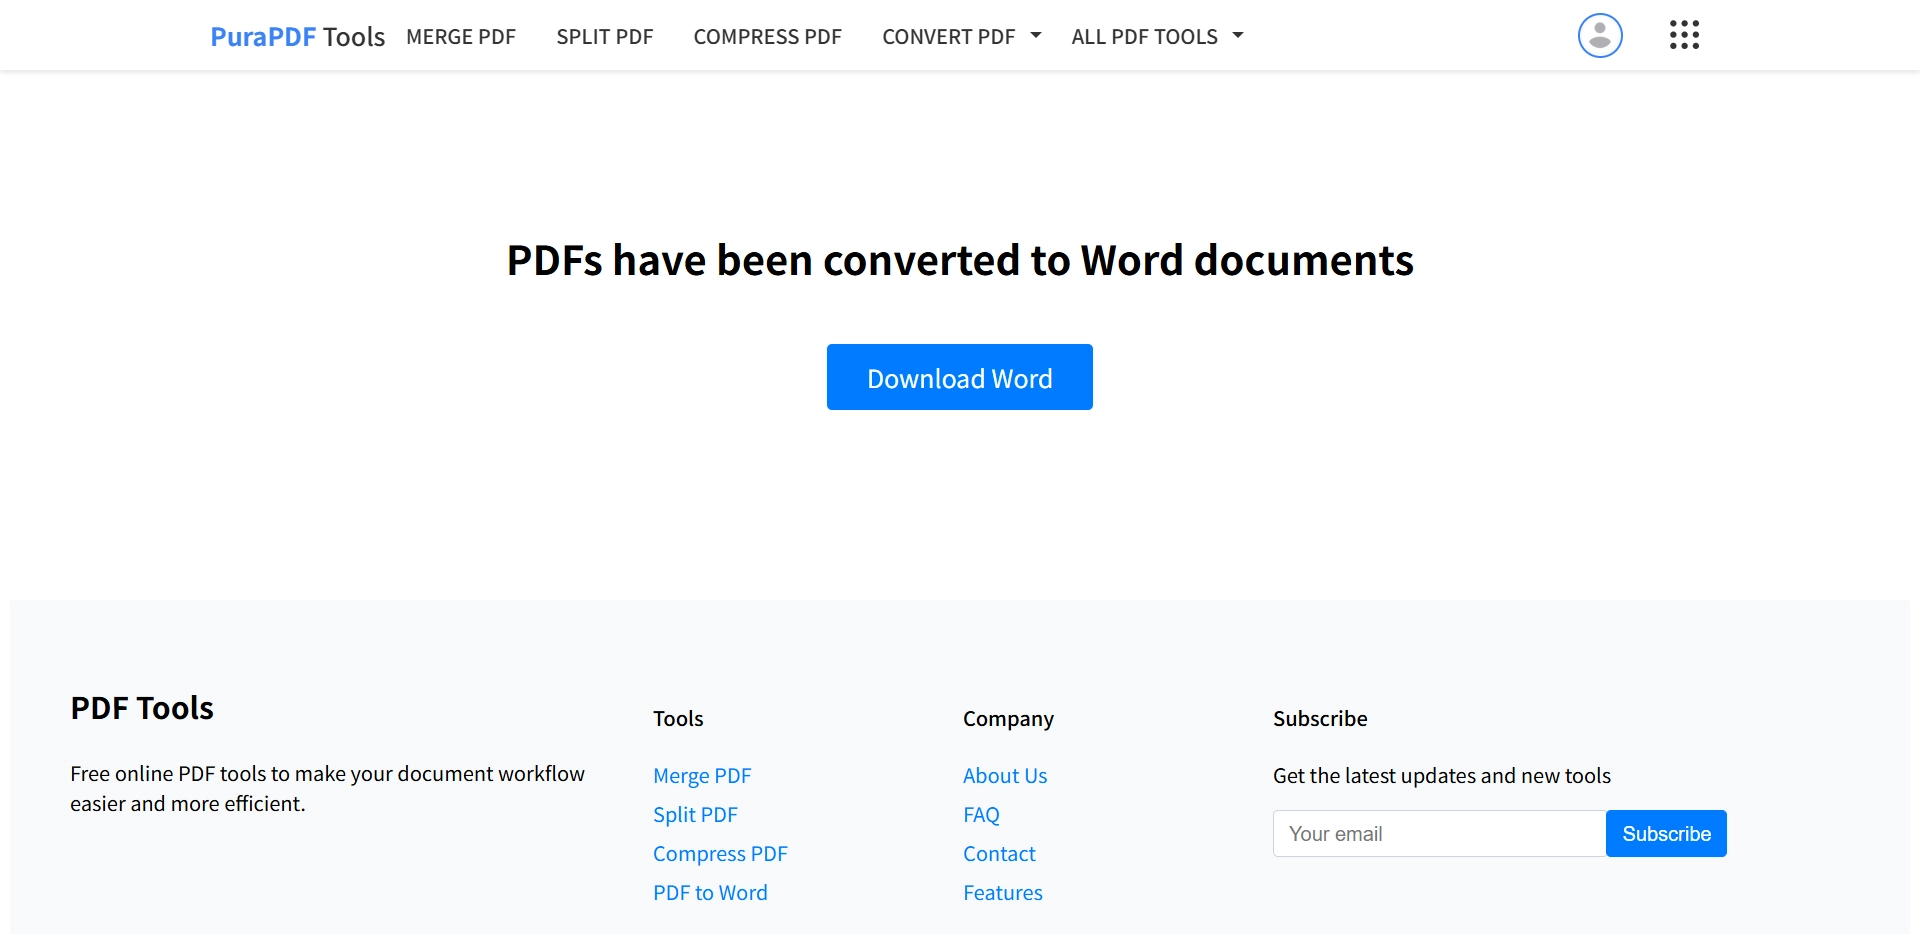Click the Download Word button

959,377
